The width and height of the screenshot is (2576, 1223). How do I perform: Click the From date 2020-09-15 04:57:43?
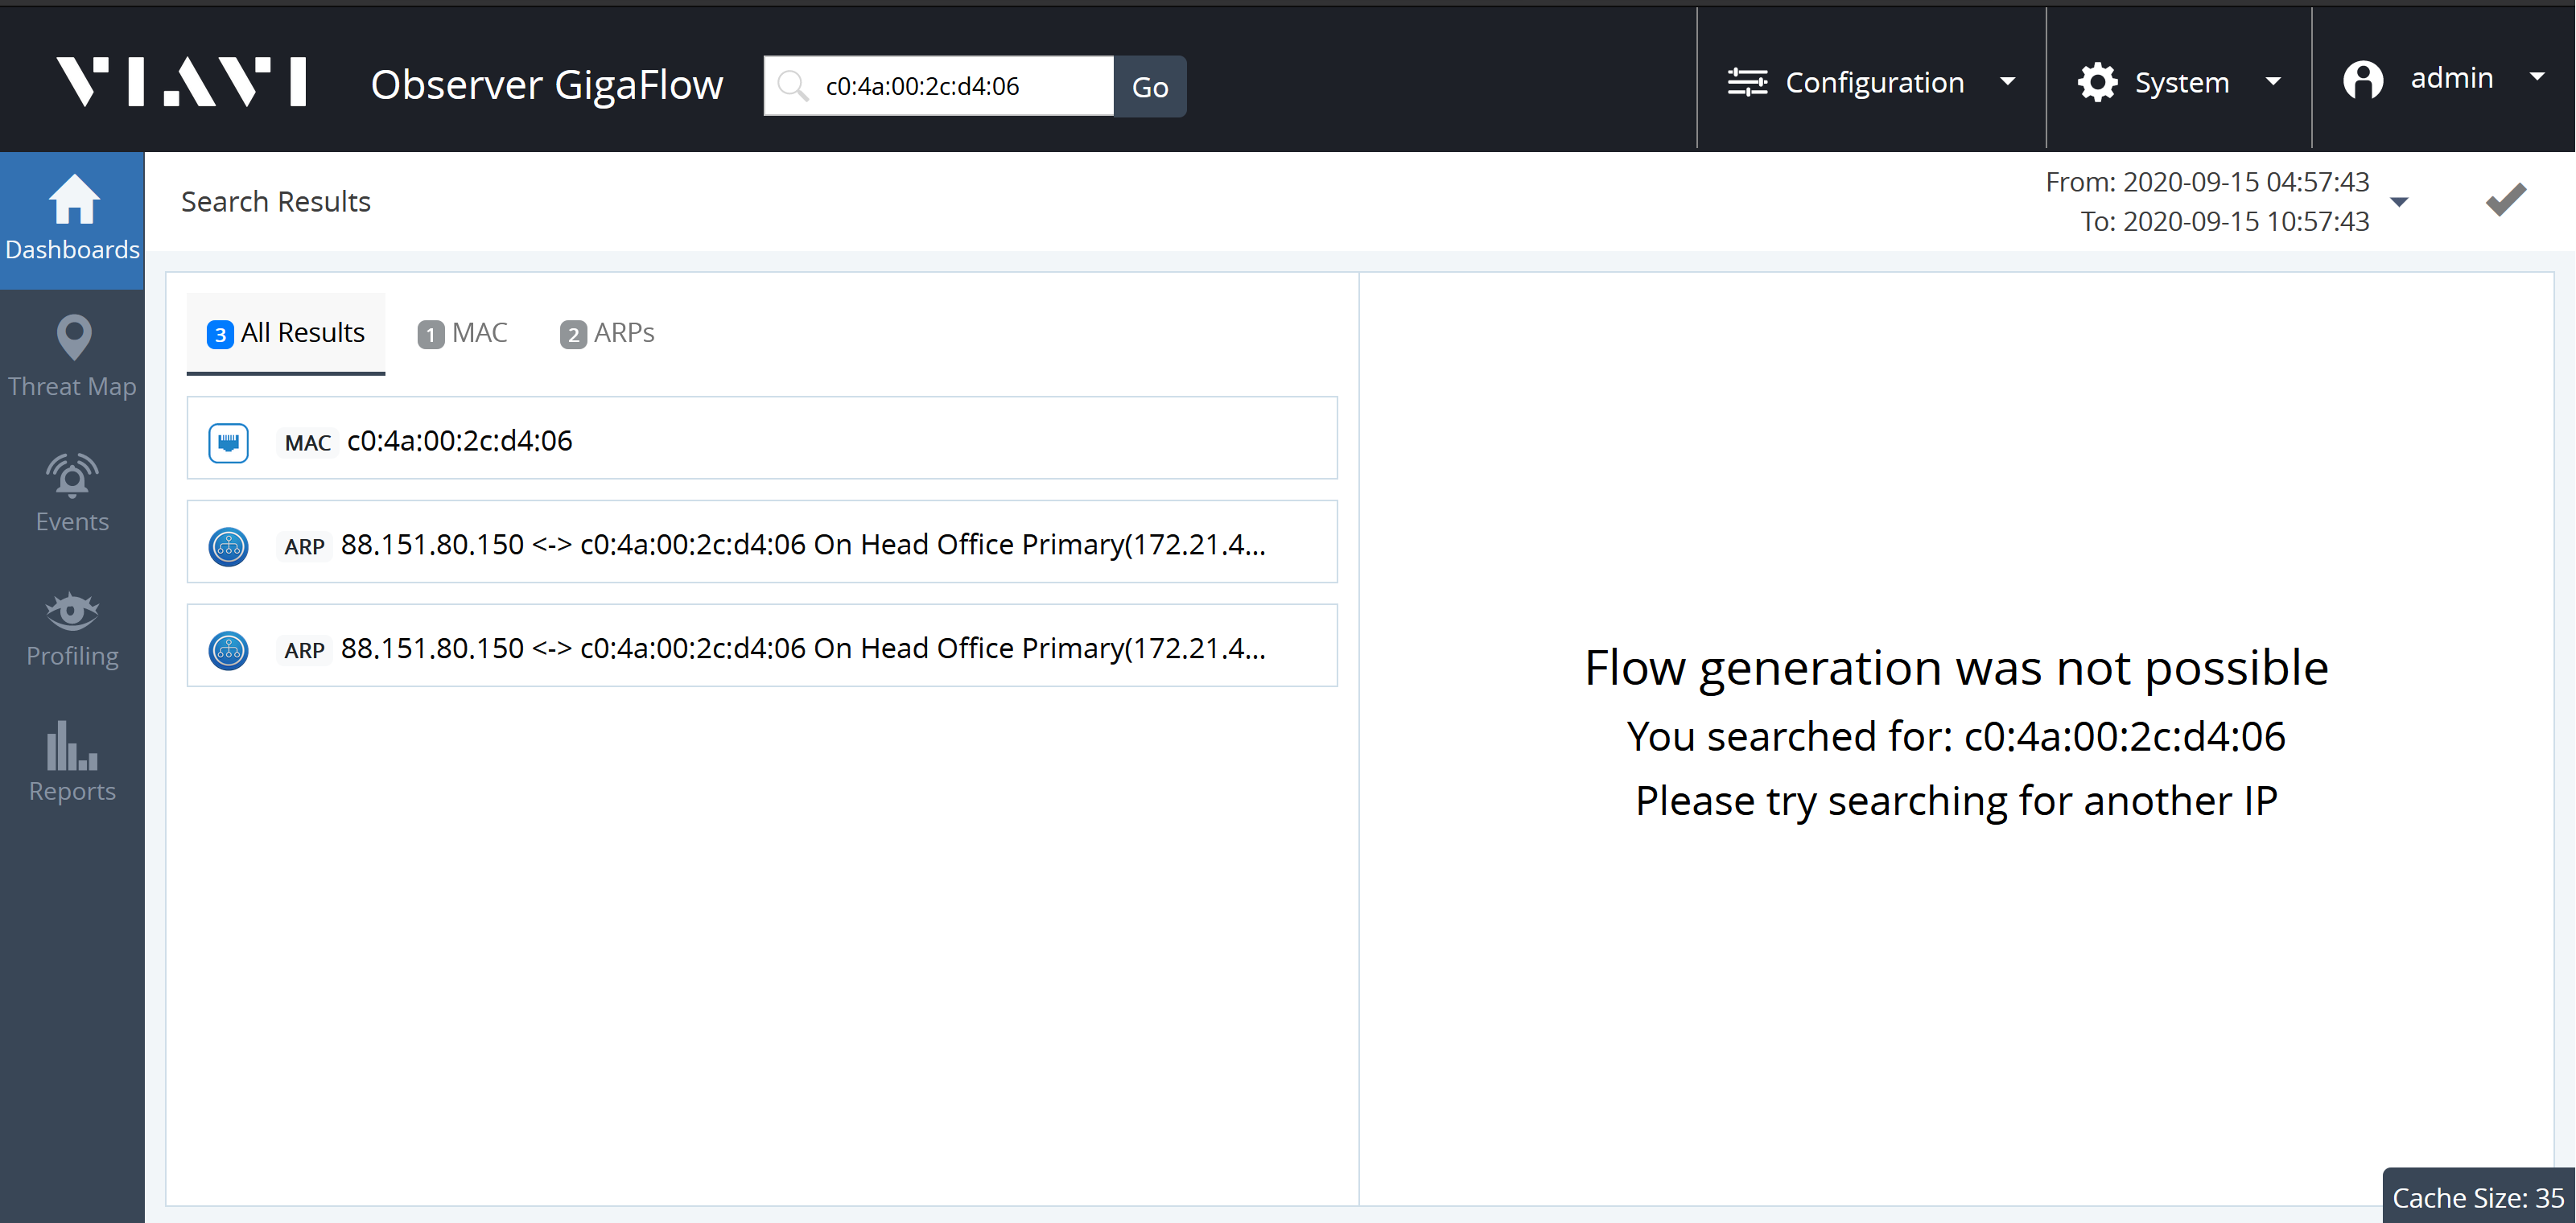tap(2207, 182)
